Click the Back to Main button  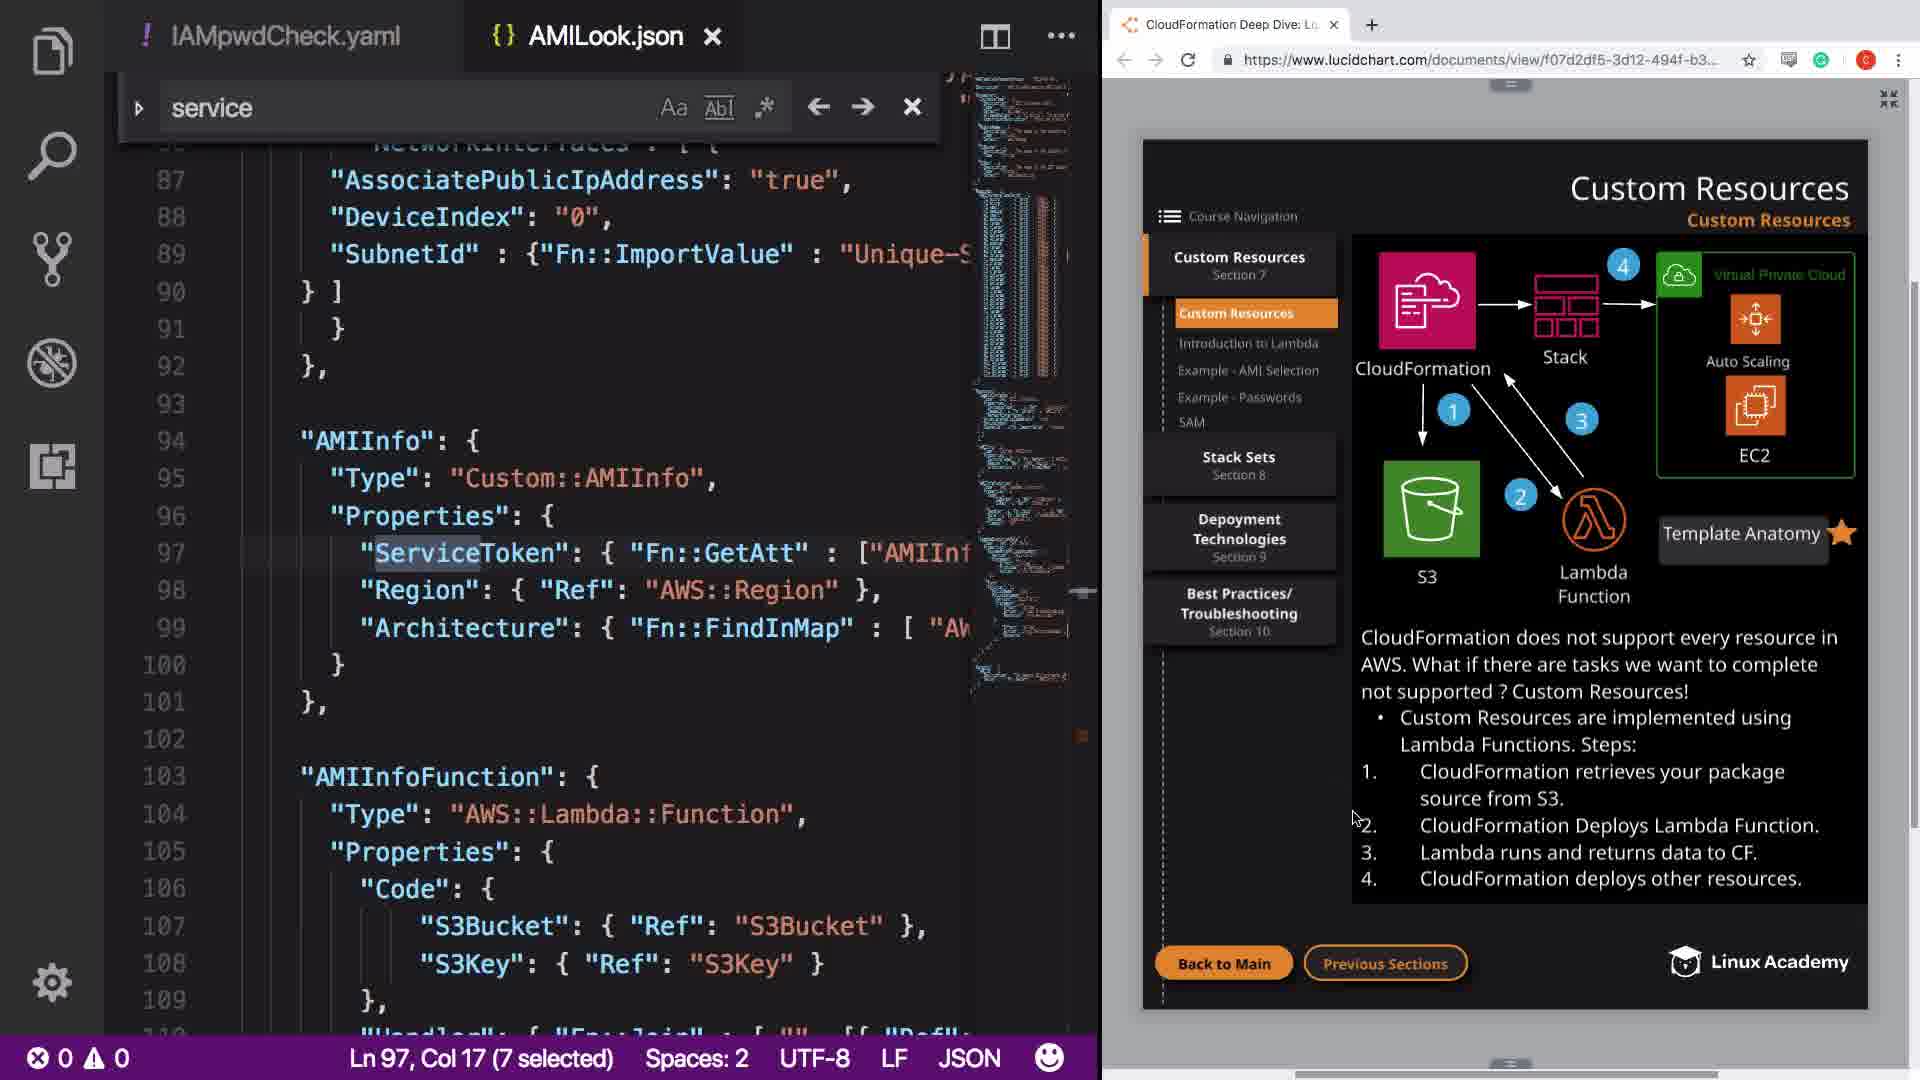click(1223, 964)
